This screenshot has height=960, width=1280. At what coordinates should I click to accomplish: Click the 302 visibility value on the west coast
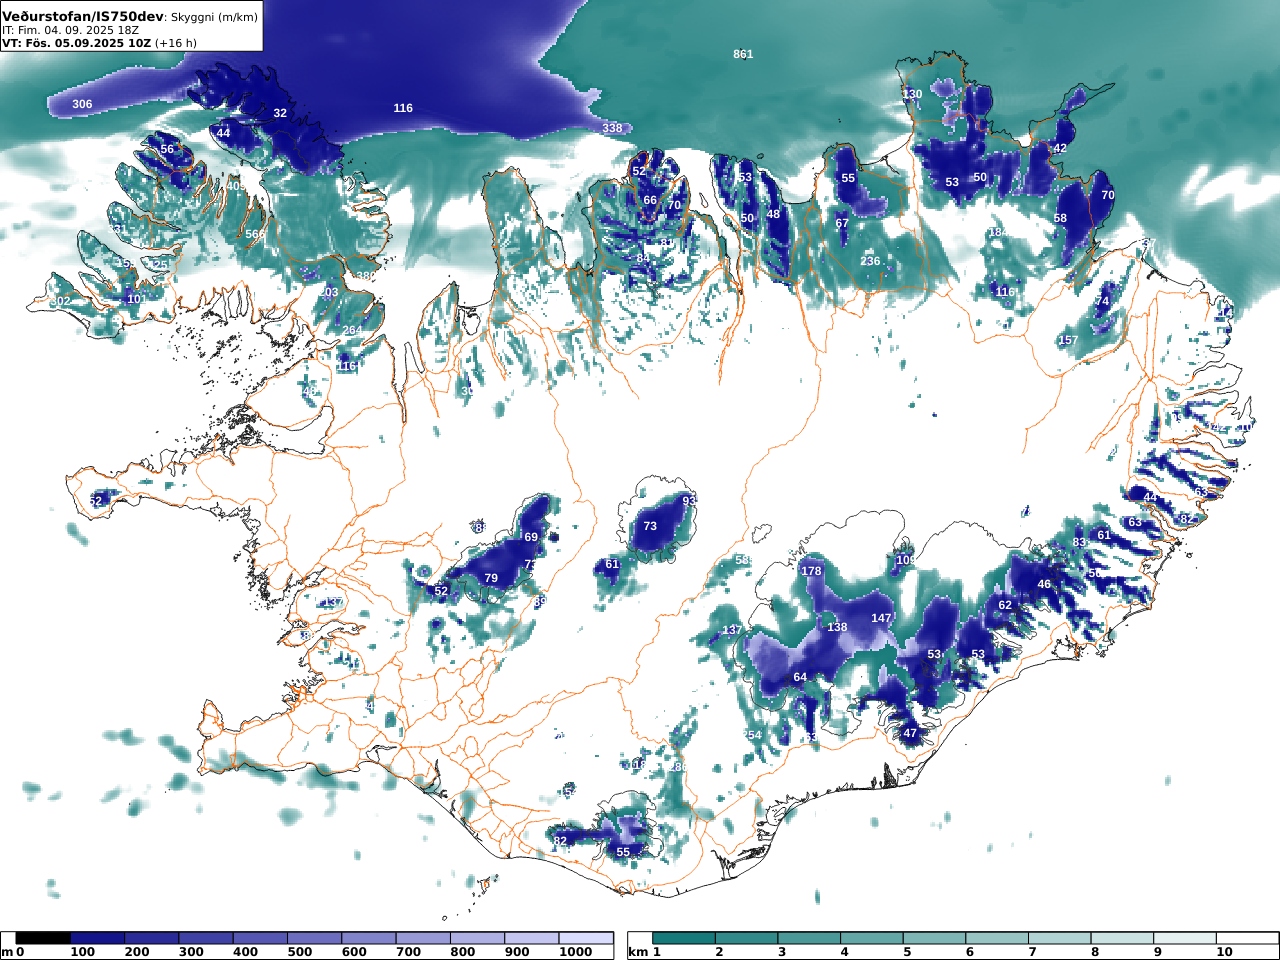(x=61, y=301)
